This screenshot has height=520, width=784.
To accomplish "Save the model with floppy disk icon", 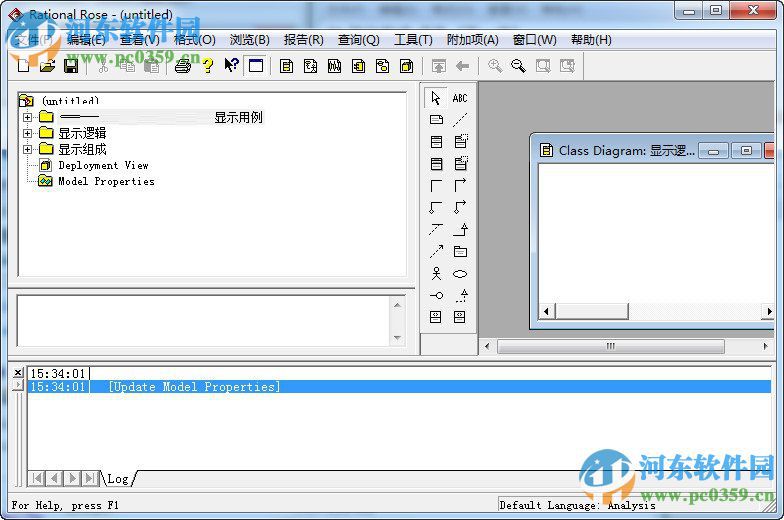I will point(71,66).
